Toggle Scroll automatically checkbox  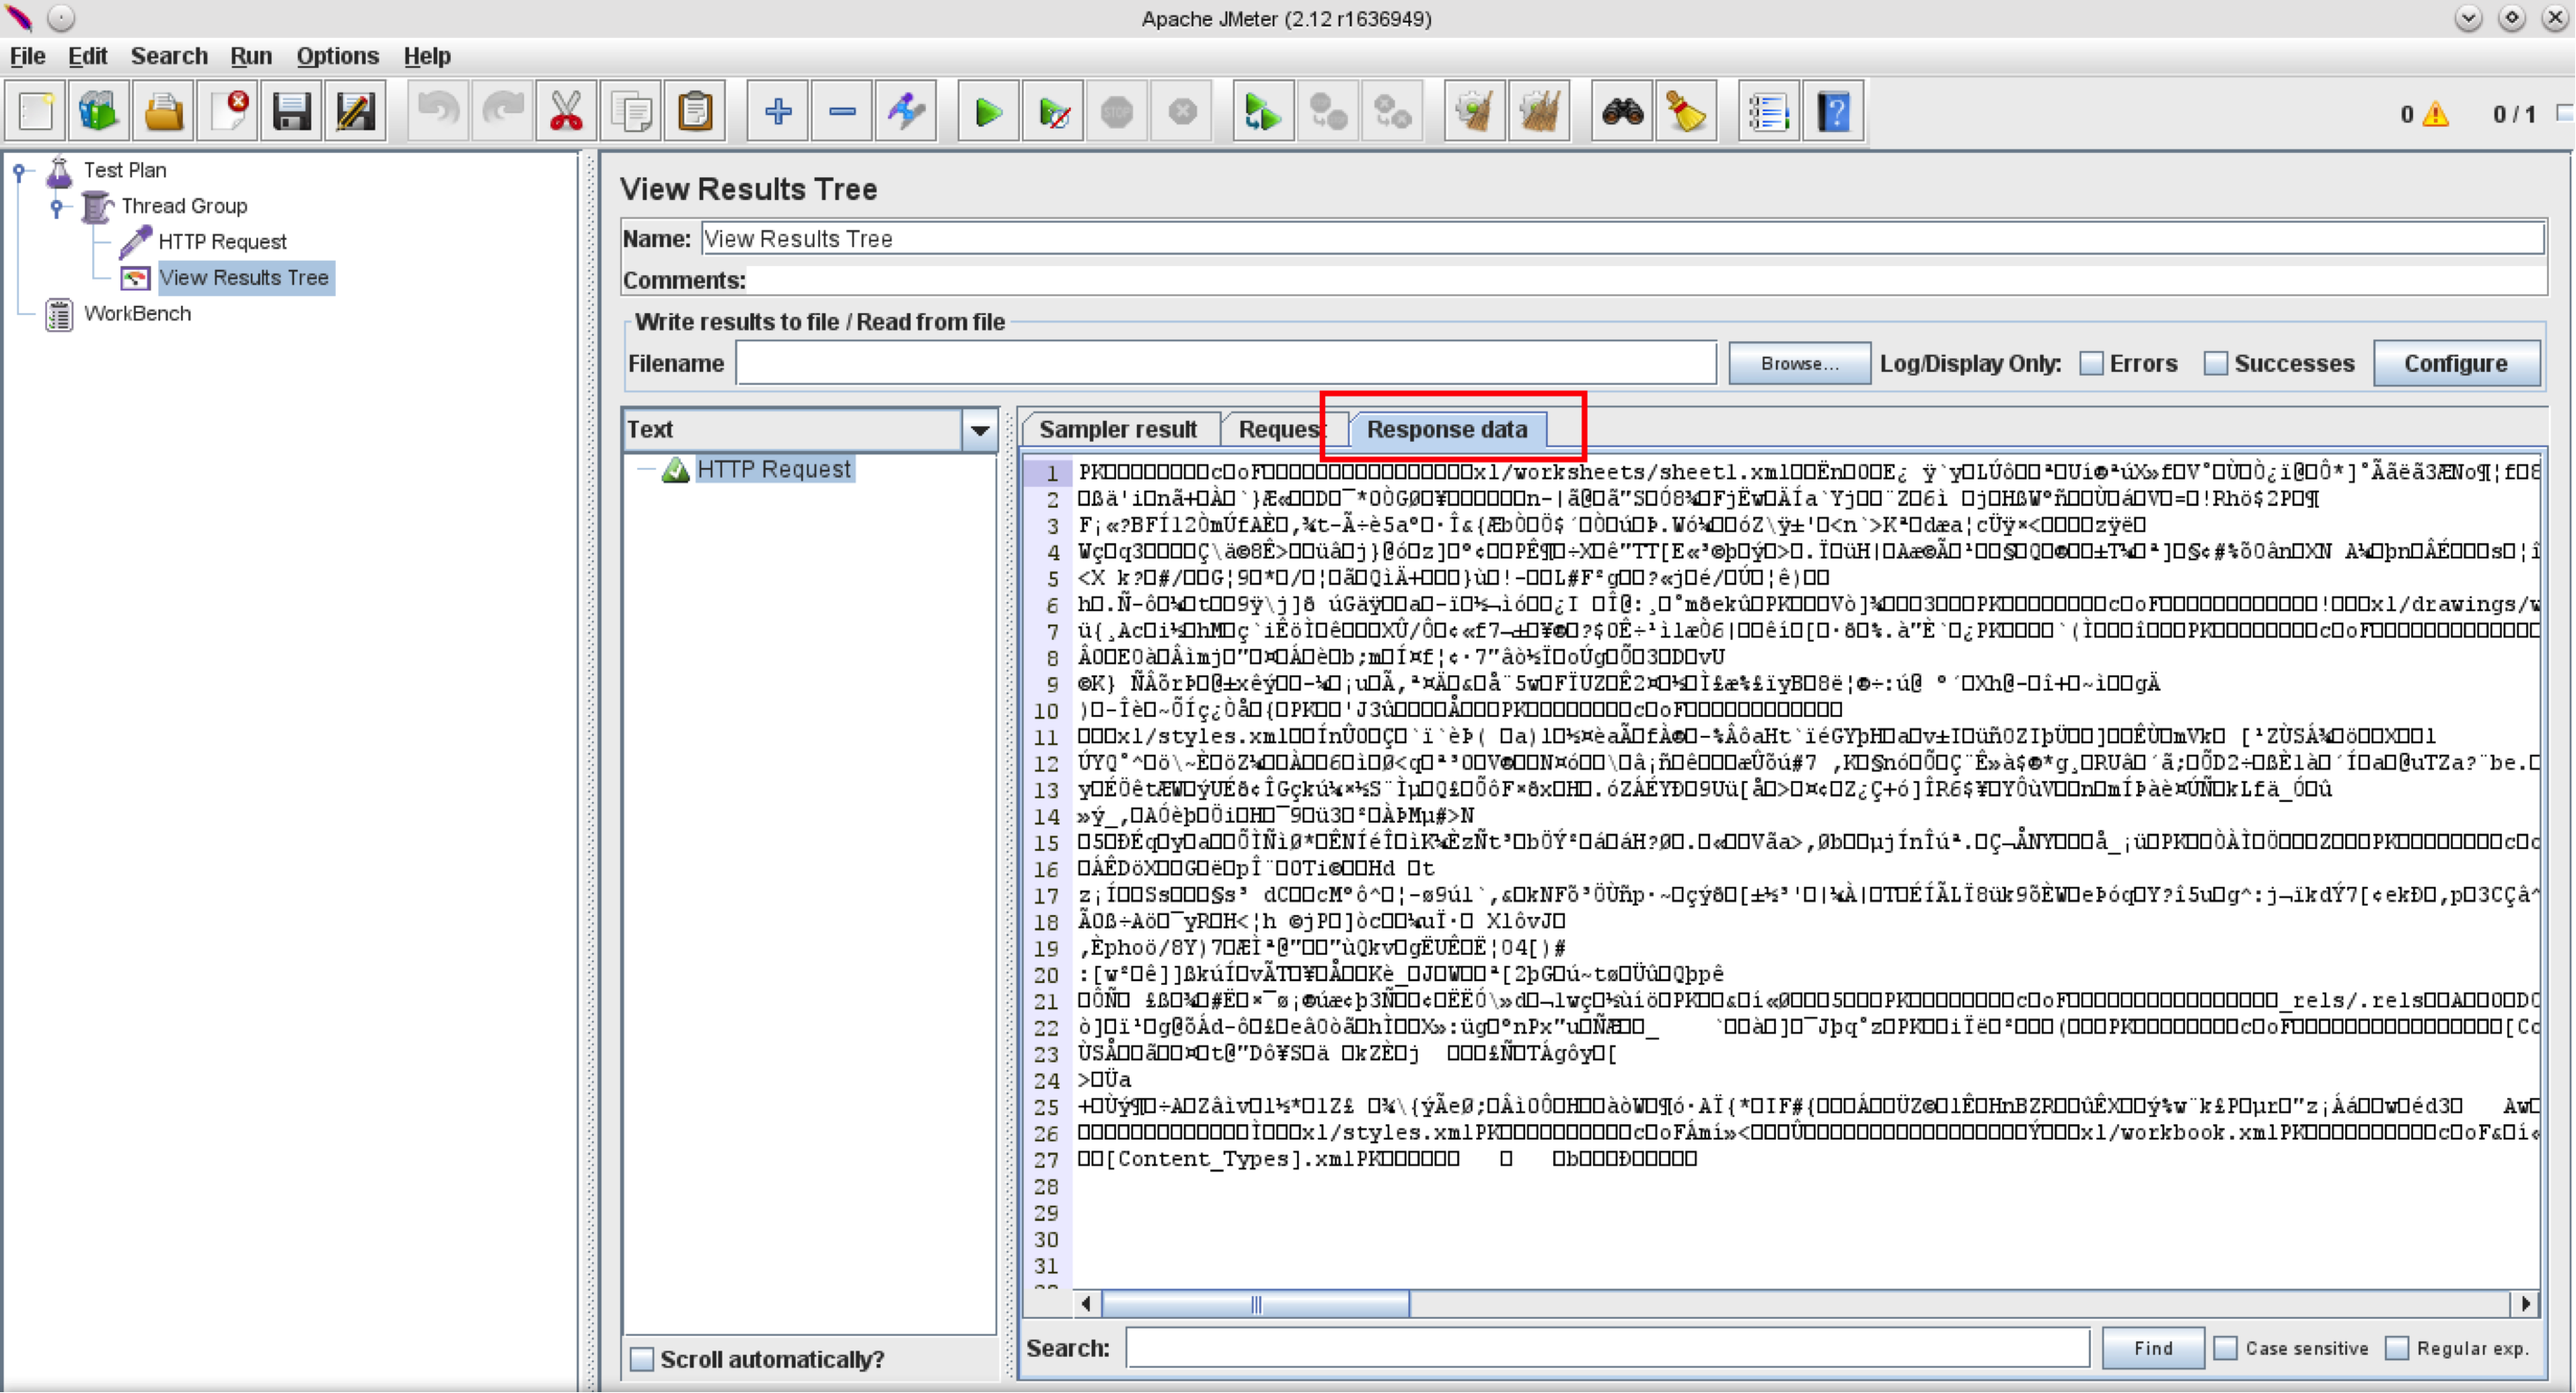tap(642, 1360)
